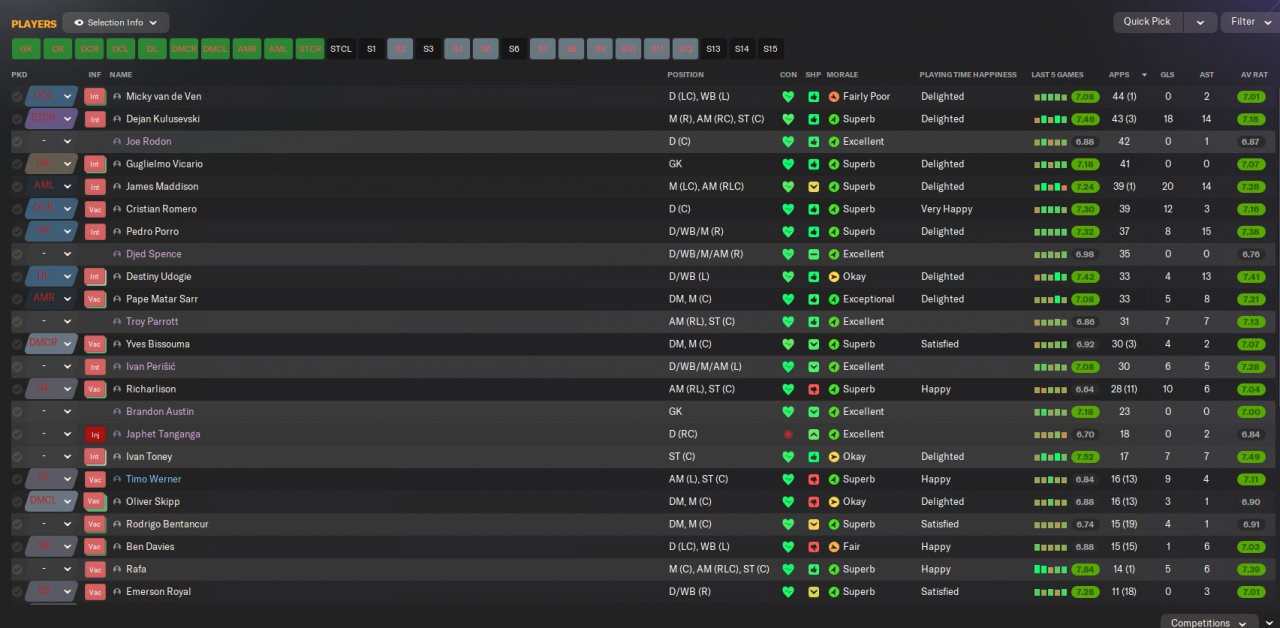The width and height of the screenshot is (1280, 628).
Task: Open the AML position dropdown for James Maddison
Action: click(x=68, y=187)
